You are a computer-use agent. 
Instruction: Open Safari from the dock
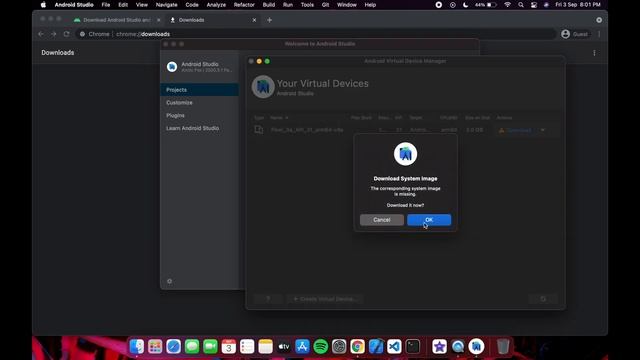pyautogui.click(x=173, y=347)
